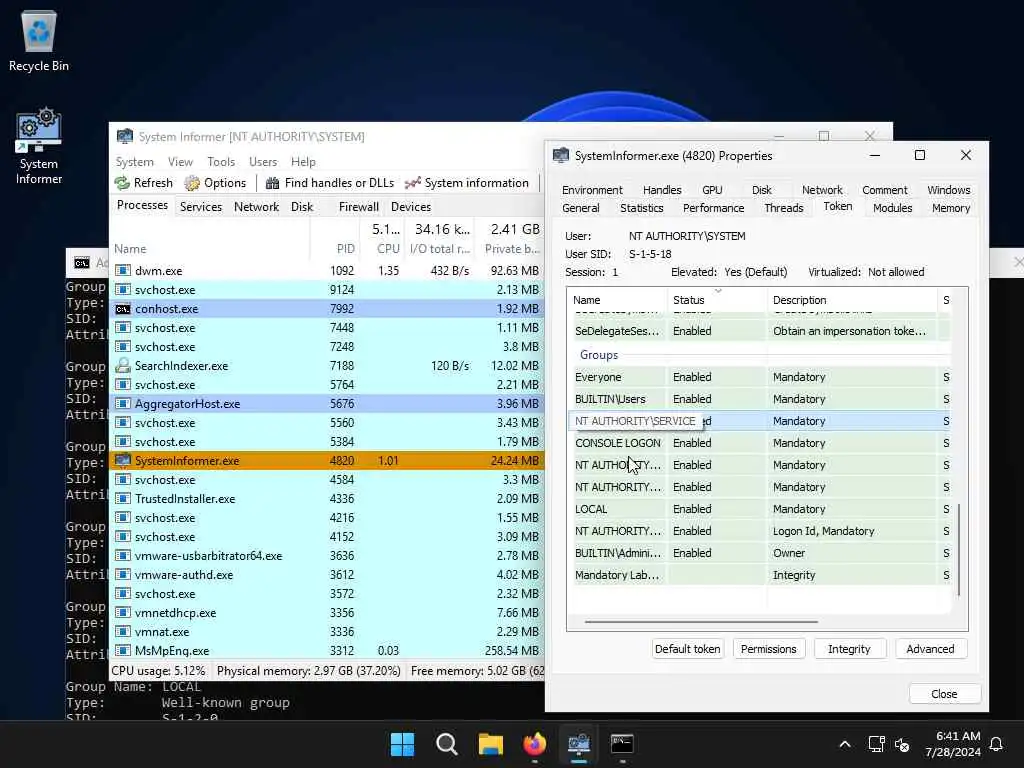The width and height of the screenshot is (1024, 768).
Task: Open taskbar Search
Action: [447, 744]
